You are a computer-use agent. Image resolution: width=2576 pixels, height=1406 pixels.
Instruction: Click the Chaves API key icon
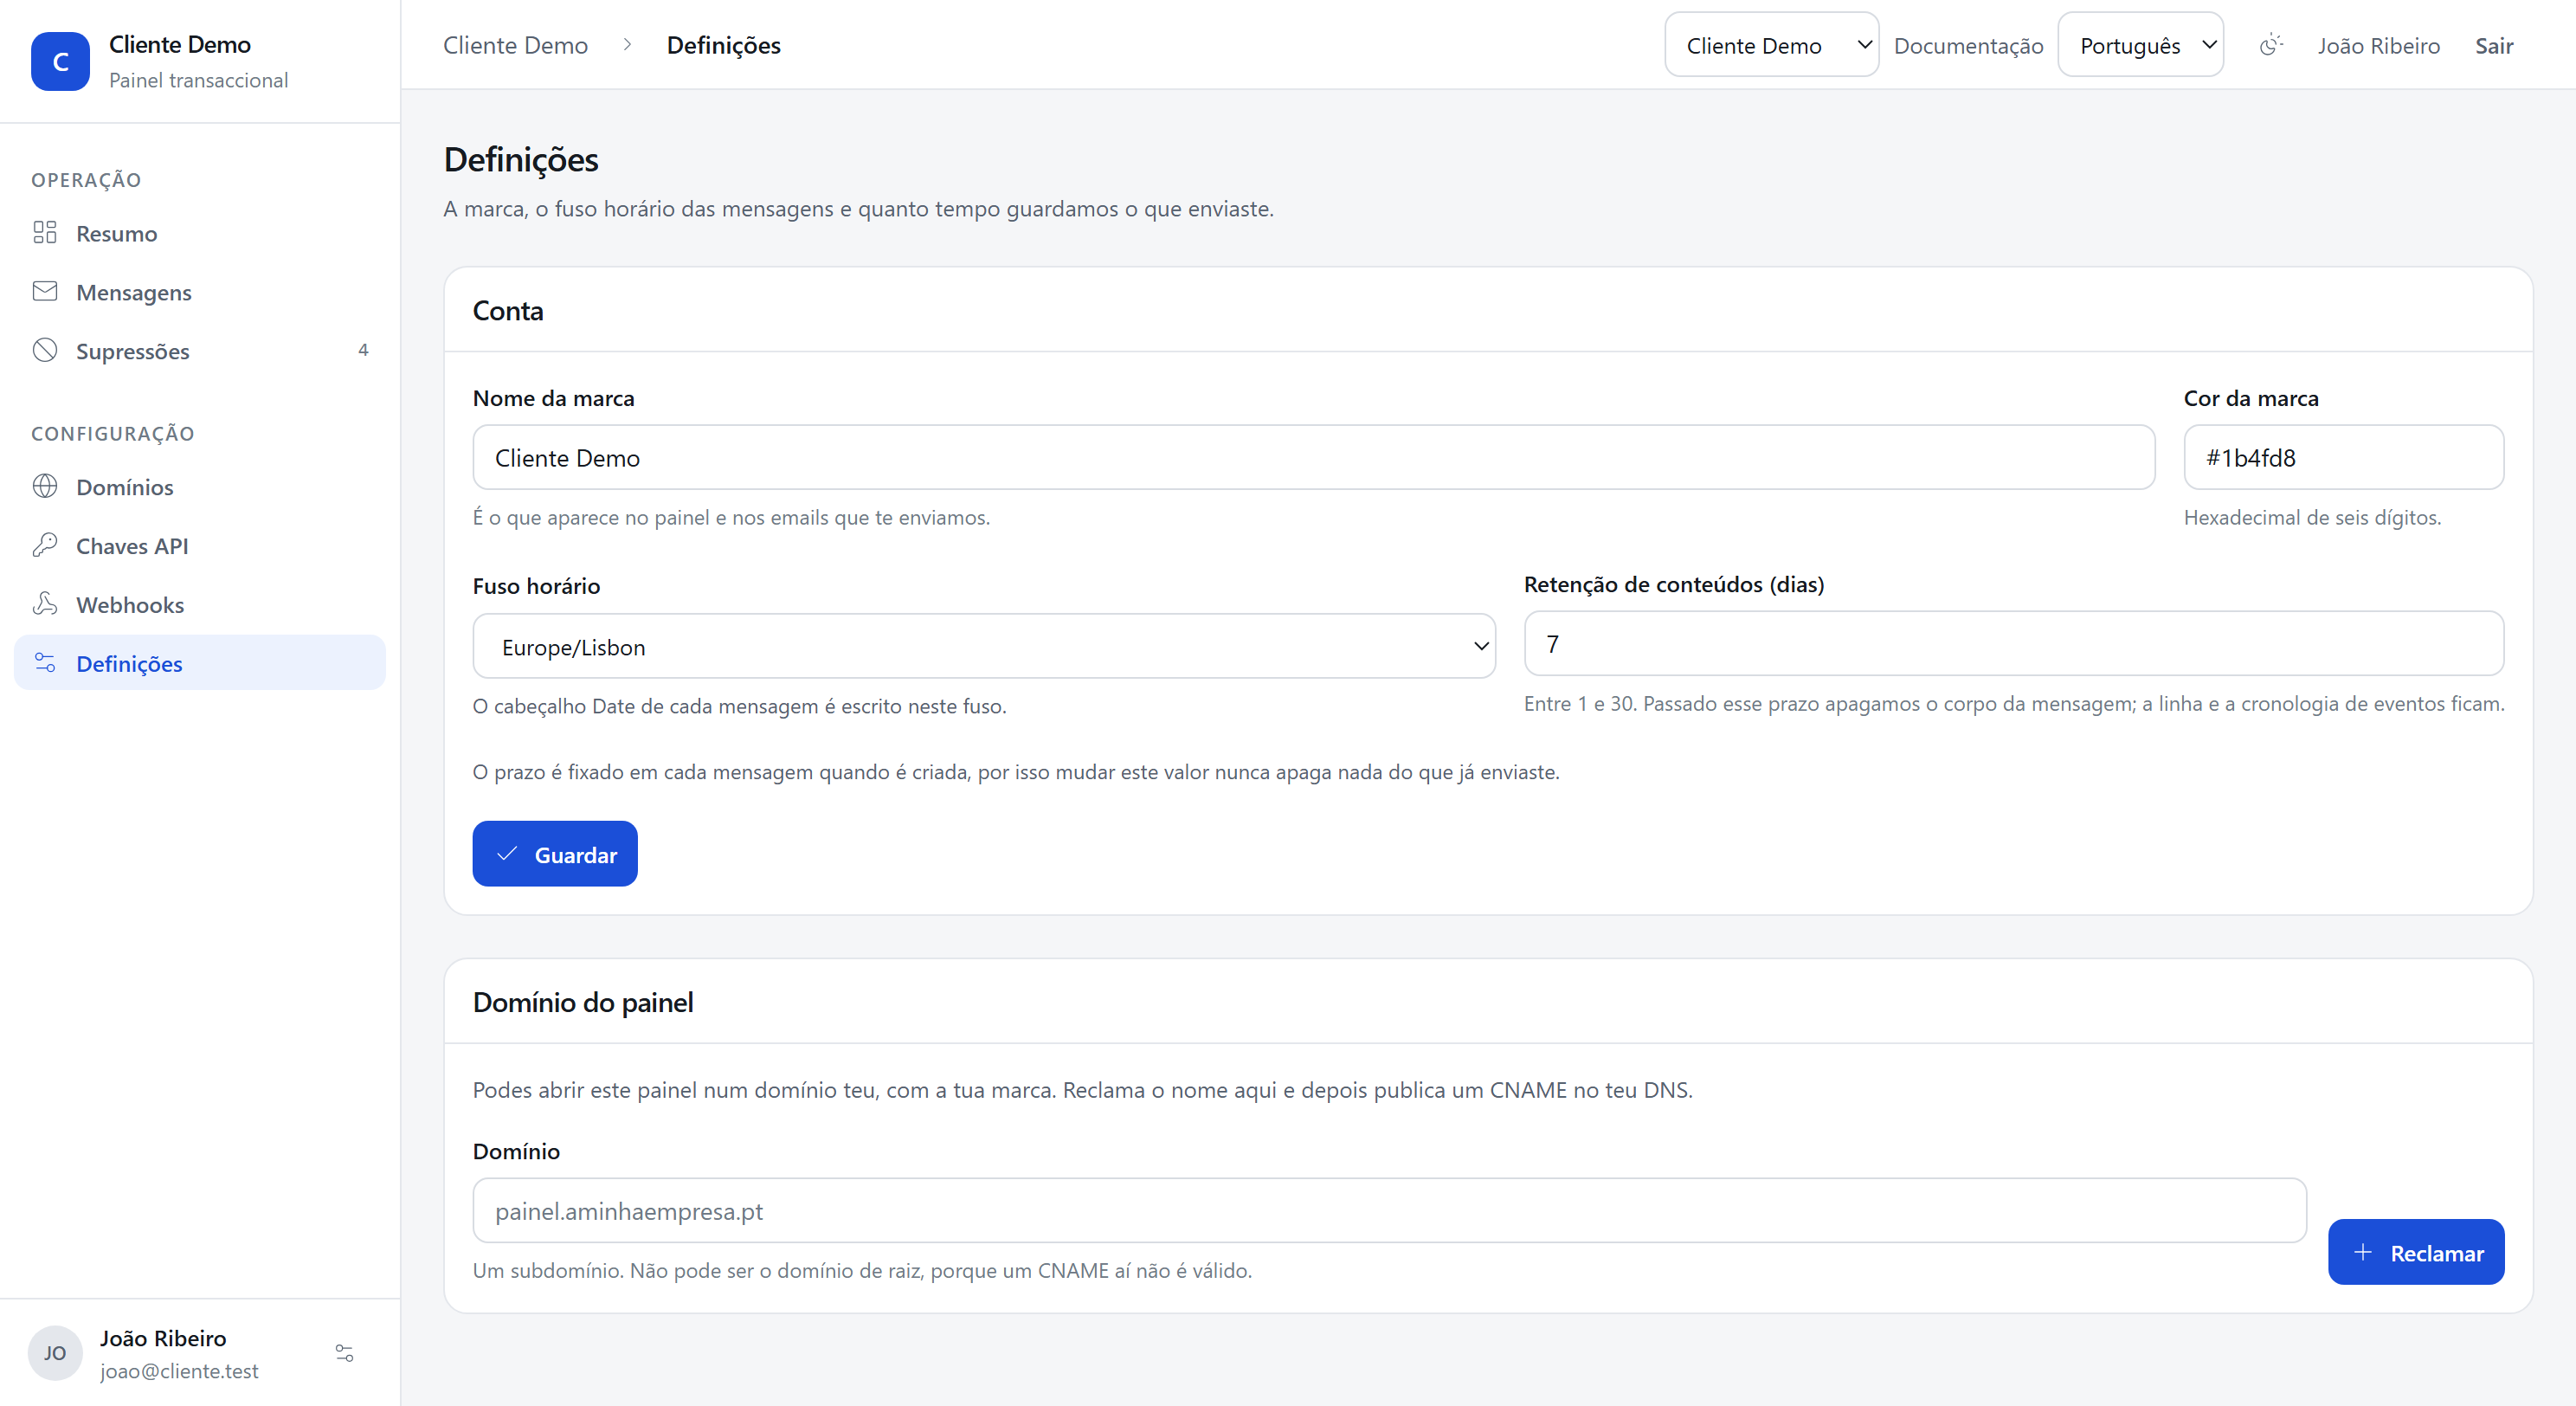(45, 545)
